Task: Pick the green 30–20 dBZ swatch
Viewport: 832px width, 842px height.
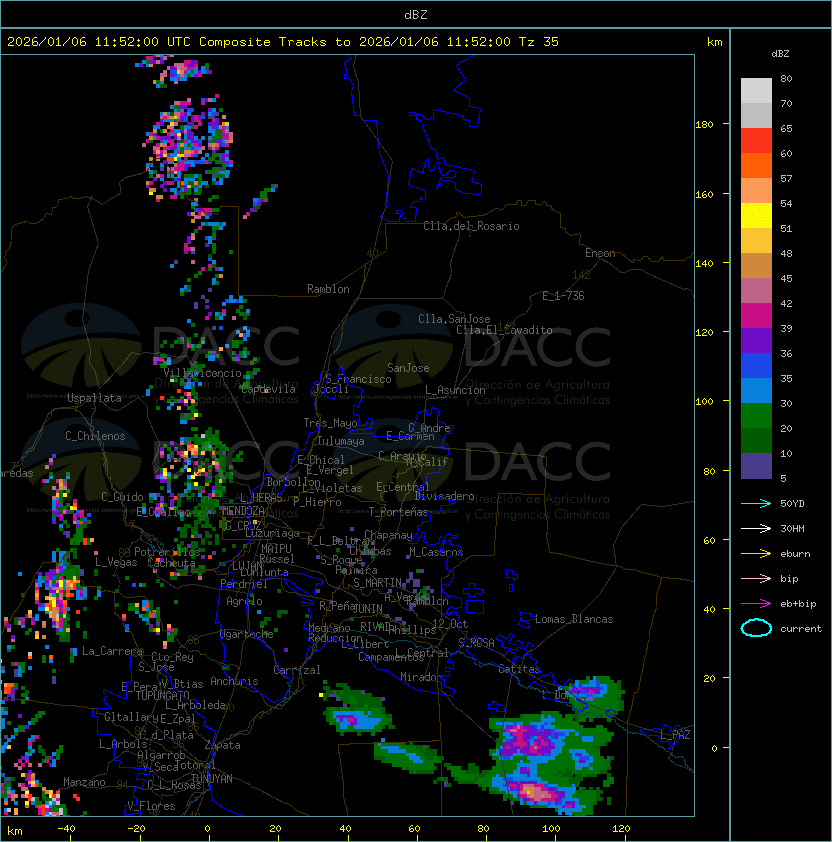Action: (x=756, y=416)
